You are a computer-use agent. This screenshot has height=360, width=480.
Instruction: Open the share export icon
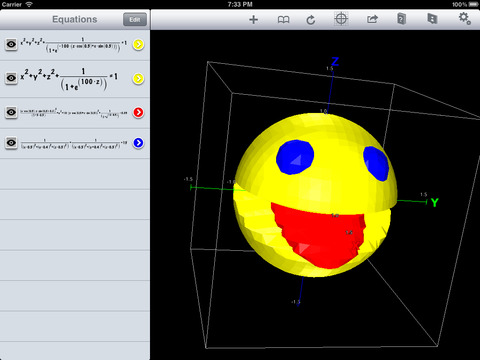372,19
